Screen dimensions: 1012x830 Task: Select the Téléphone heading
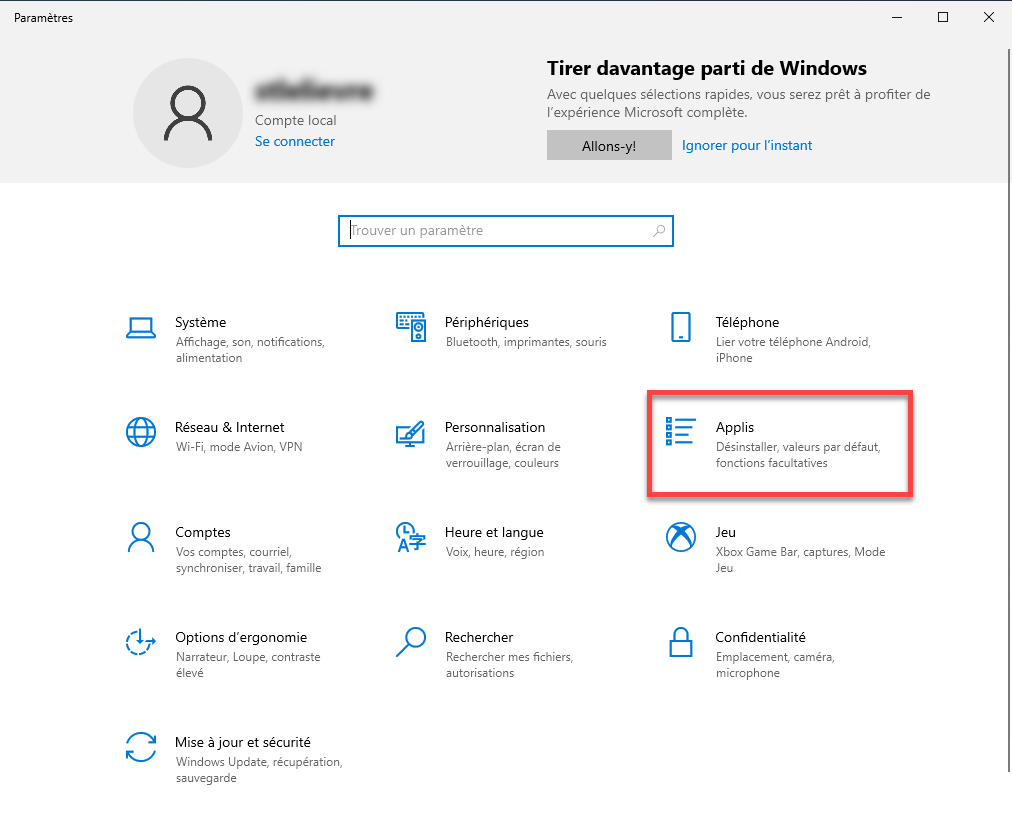(x=747, y=322)
